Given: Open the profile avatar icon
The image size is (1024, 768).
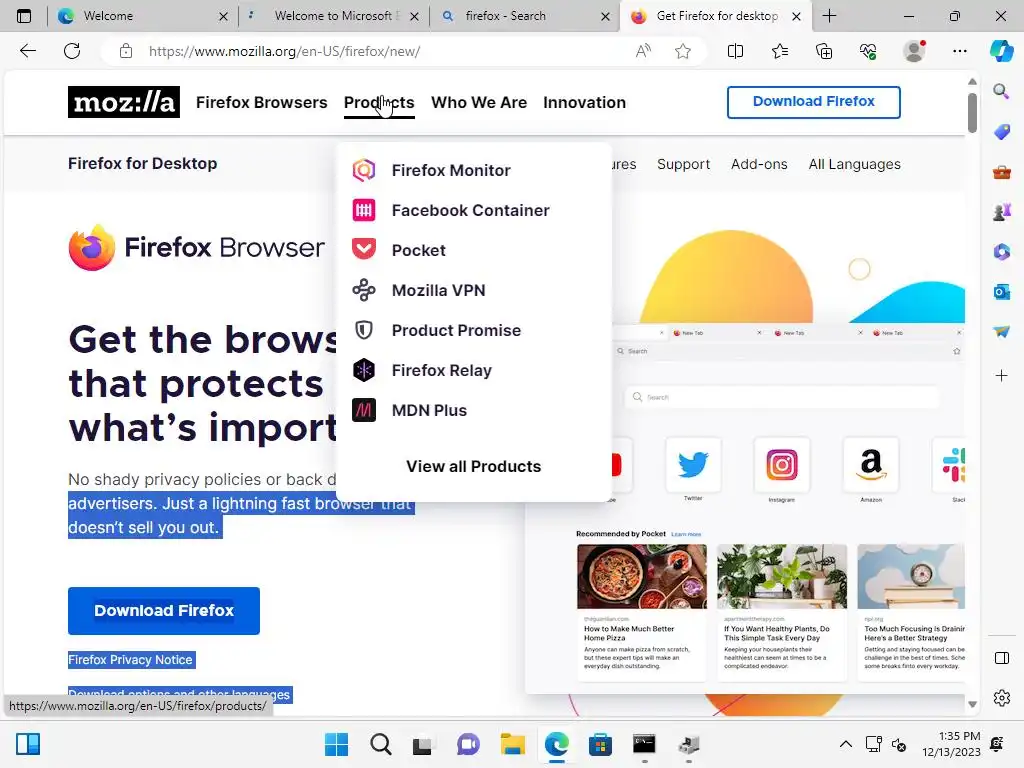Looking at the screenshot, I should [x=914, y=51].
